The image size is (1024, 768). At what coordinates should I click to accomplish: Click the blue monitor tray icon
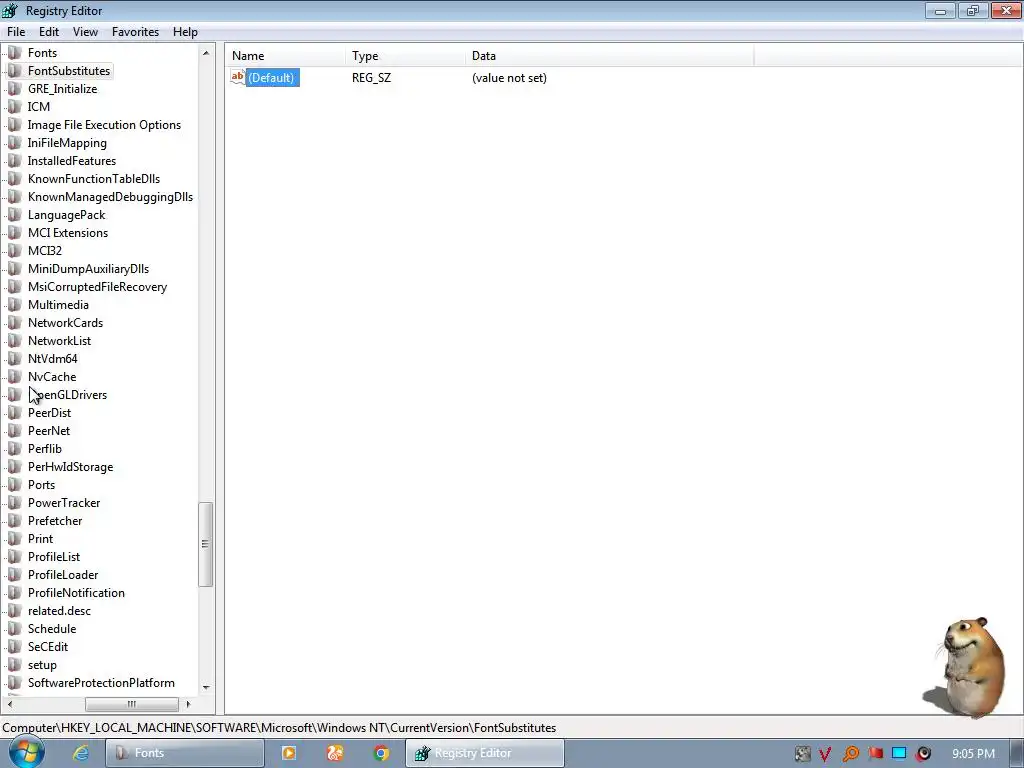pos(899,753)
